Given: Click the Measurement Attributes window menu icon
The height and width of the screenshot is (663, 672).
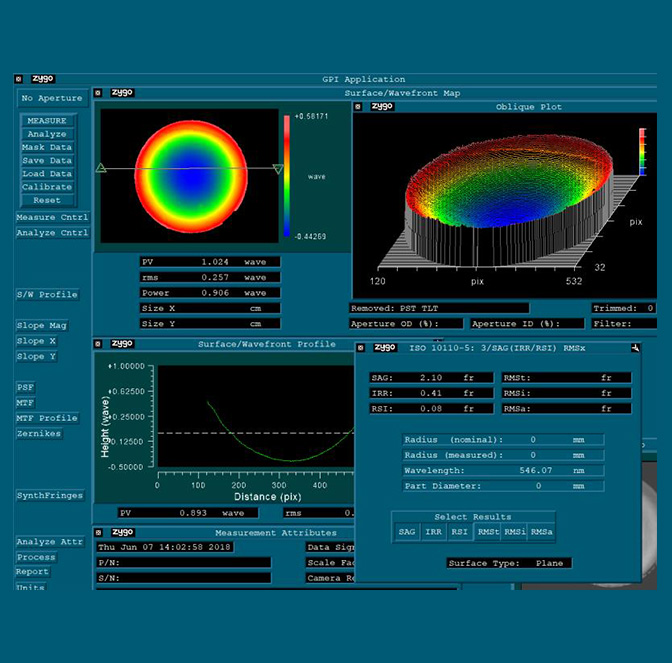Looking at the screenshot, I should [x=98, y=532].
